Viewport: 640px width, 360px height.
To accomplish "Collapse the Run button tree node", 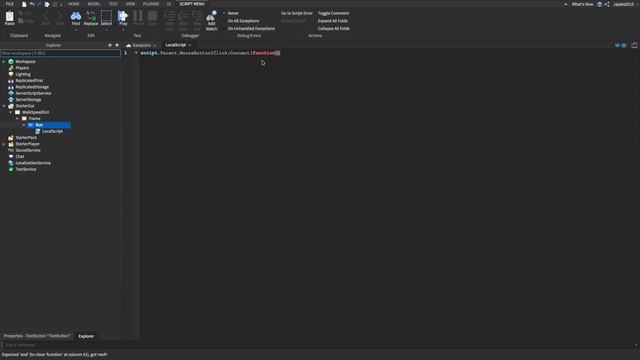I will pos(24,125).
